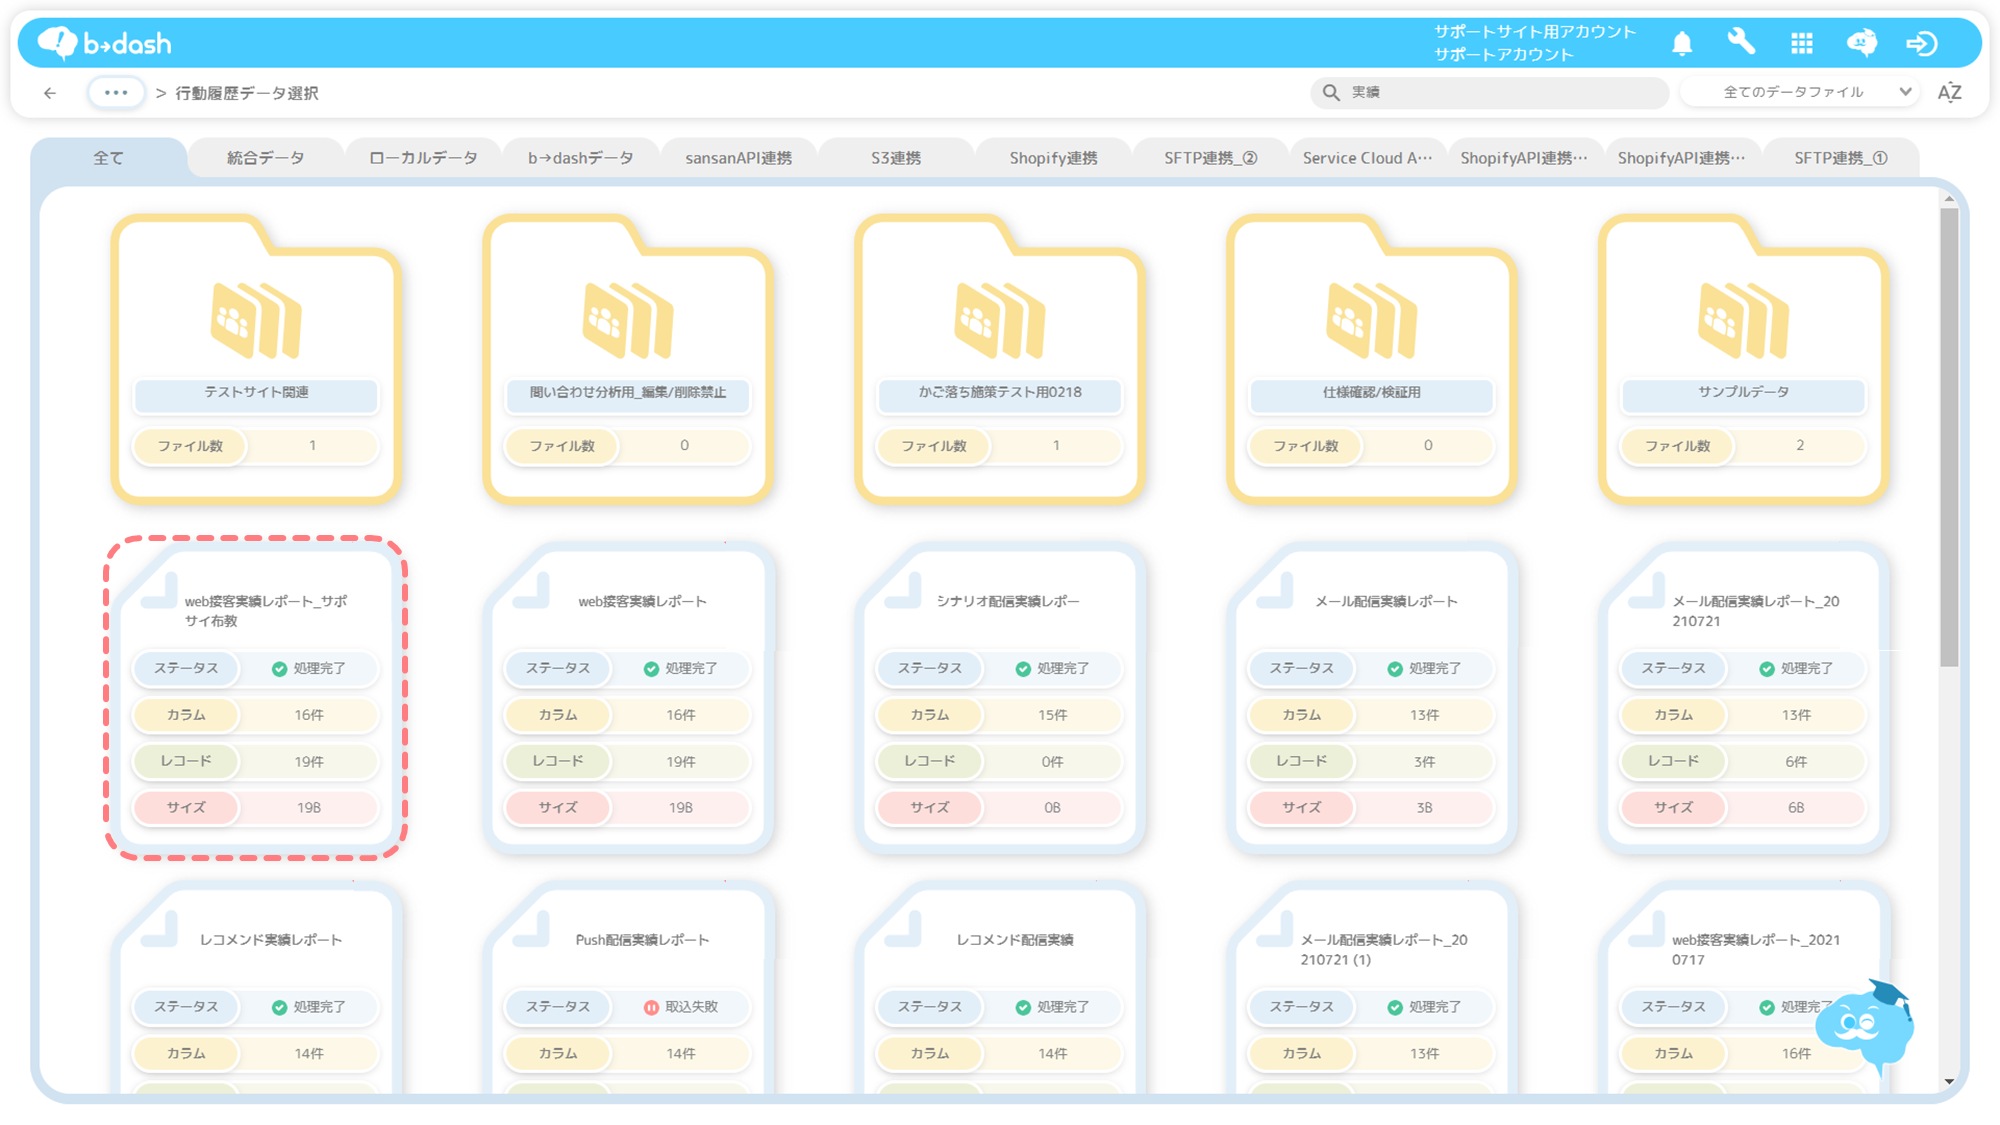Open the サンプルデータ folder icon

click(x=1744, y=320)
